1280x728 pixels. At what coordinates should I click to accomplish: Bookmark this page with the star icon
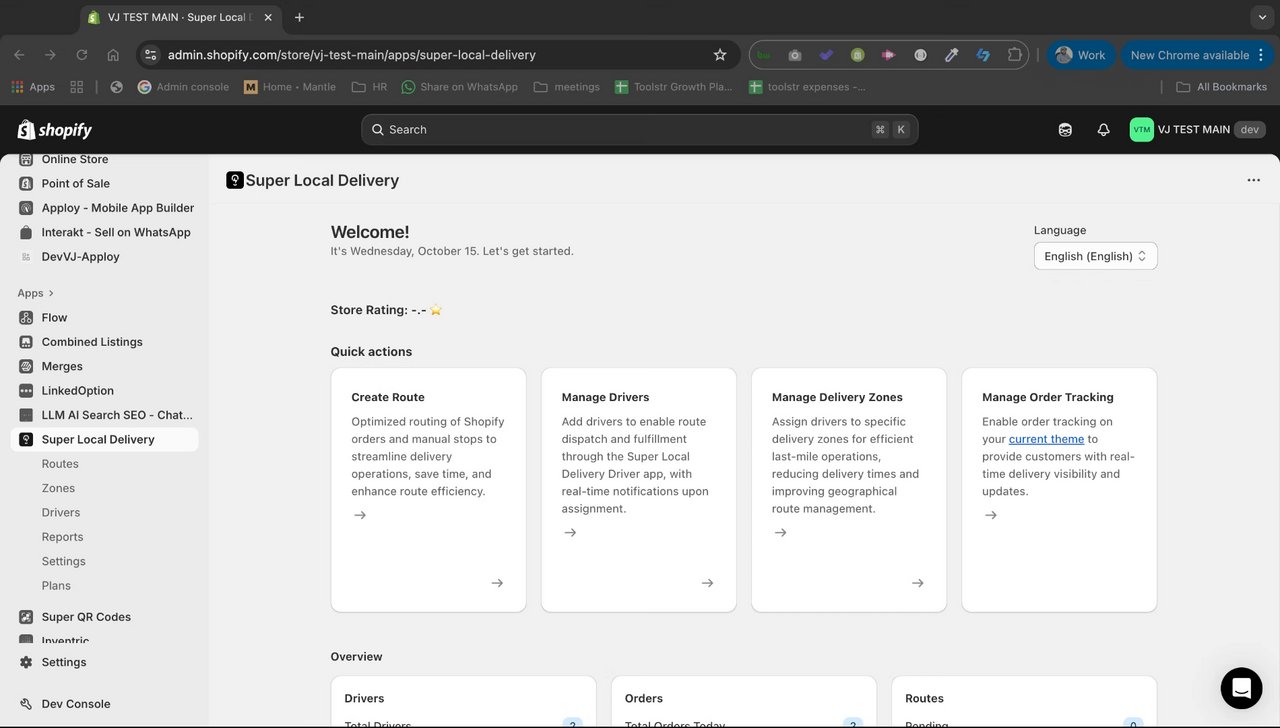[x=720, y=55]
